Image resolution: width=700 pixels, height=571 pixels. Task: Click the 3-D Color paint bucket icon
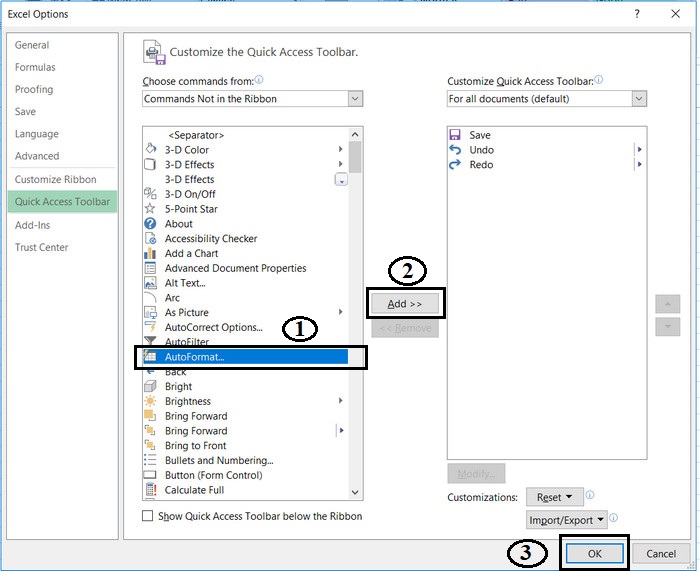click(150, 149)
